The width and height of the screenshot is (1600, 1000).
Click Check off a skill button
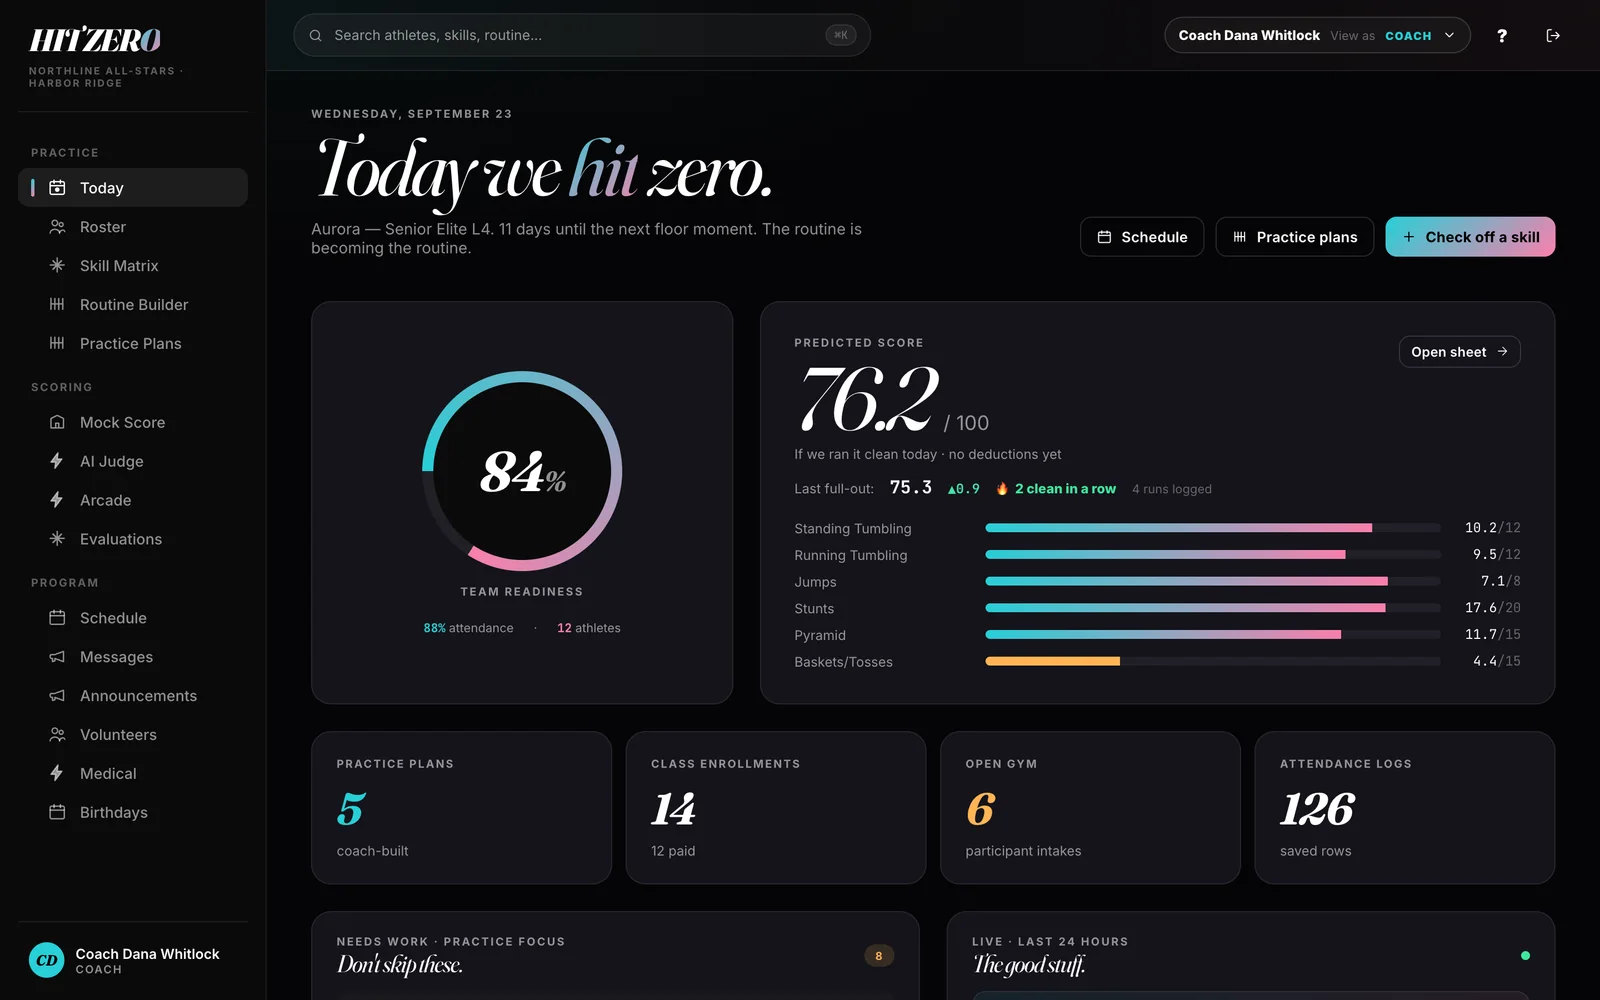tap(1470, 237)
